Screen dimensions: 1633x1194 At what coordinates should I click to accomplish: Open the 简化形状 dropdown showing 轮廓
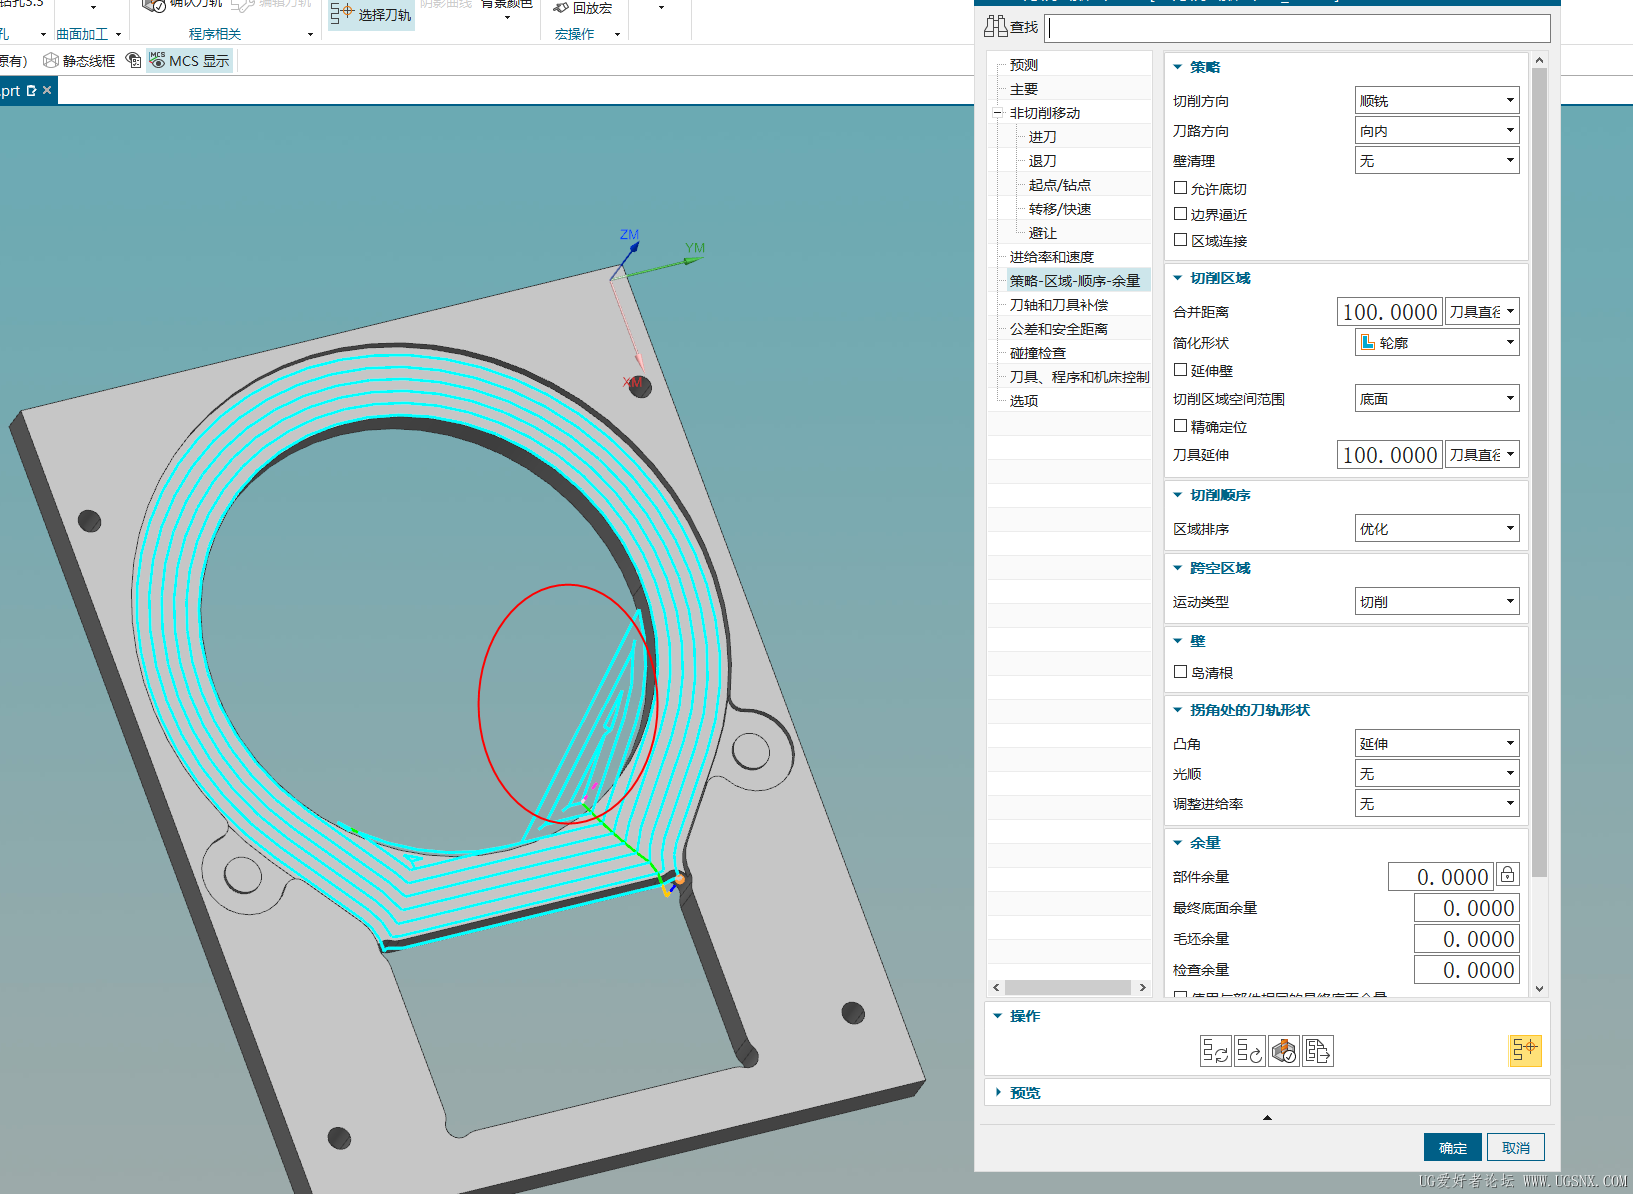(x=1437, y=342)
